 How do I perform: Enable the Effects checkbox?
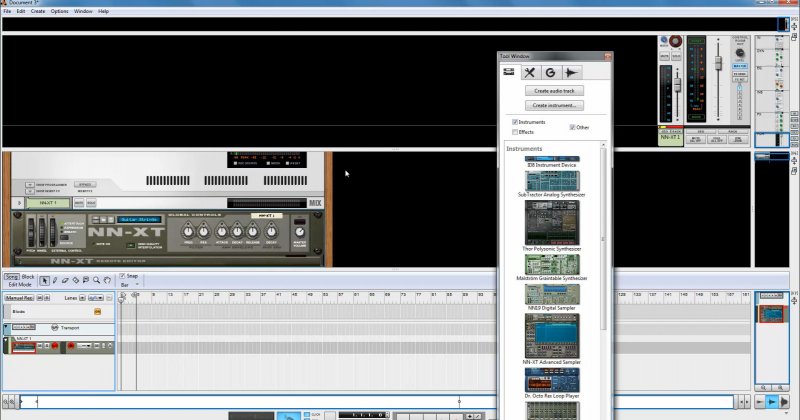[515, 132]
